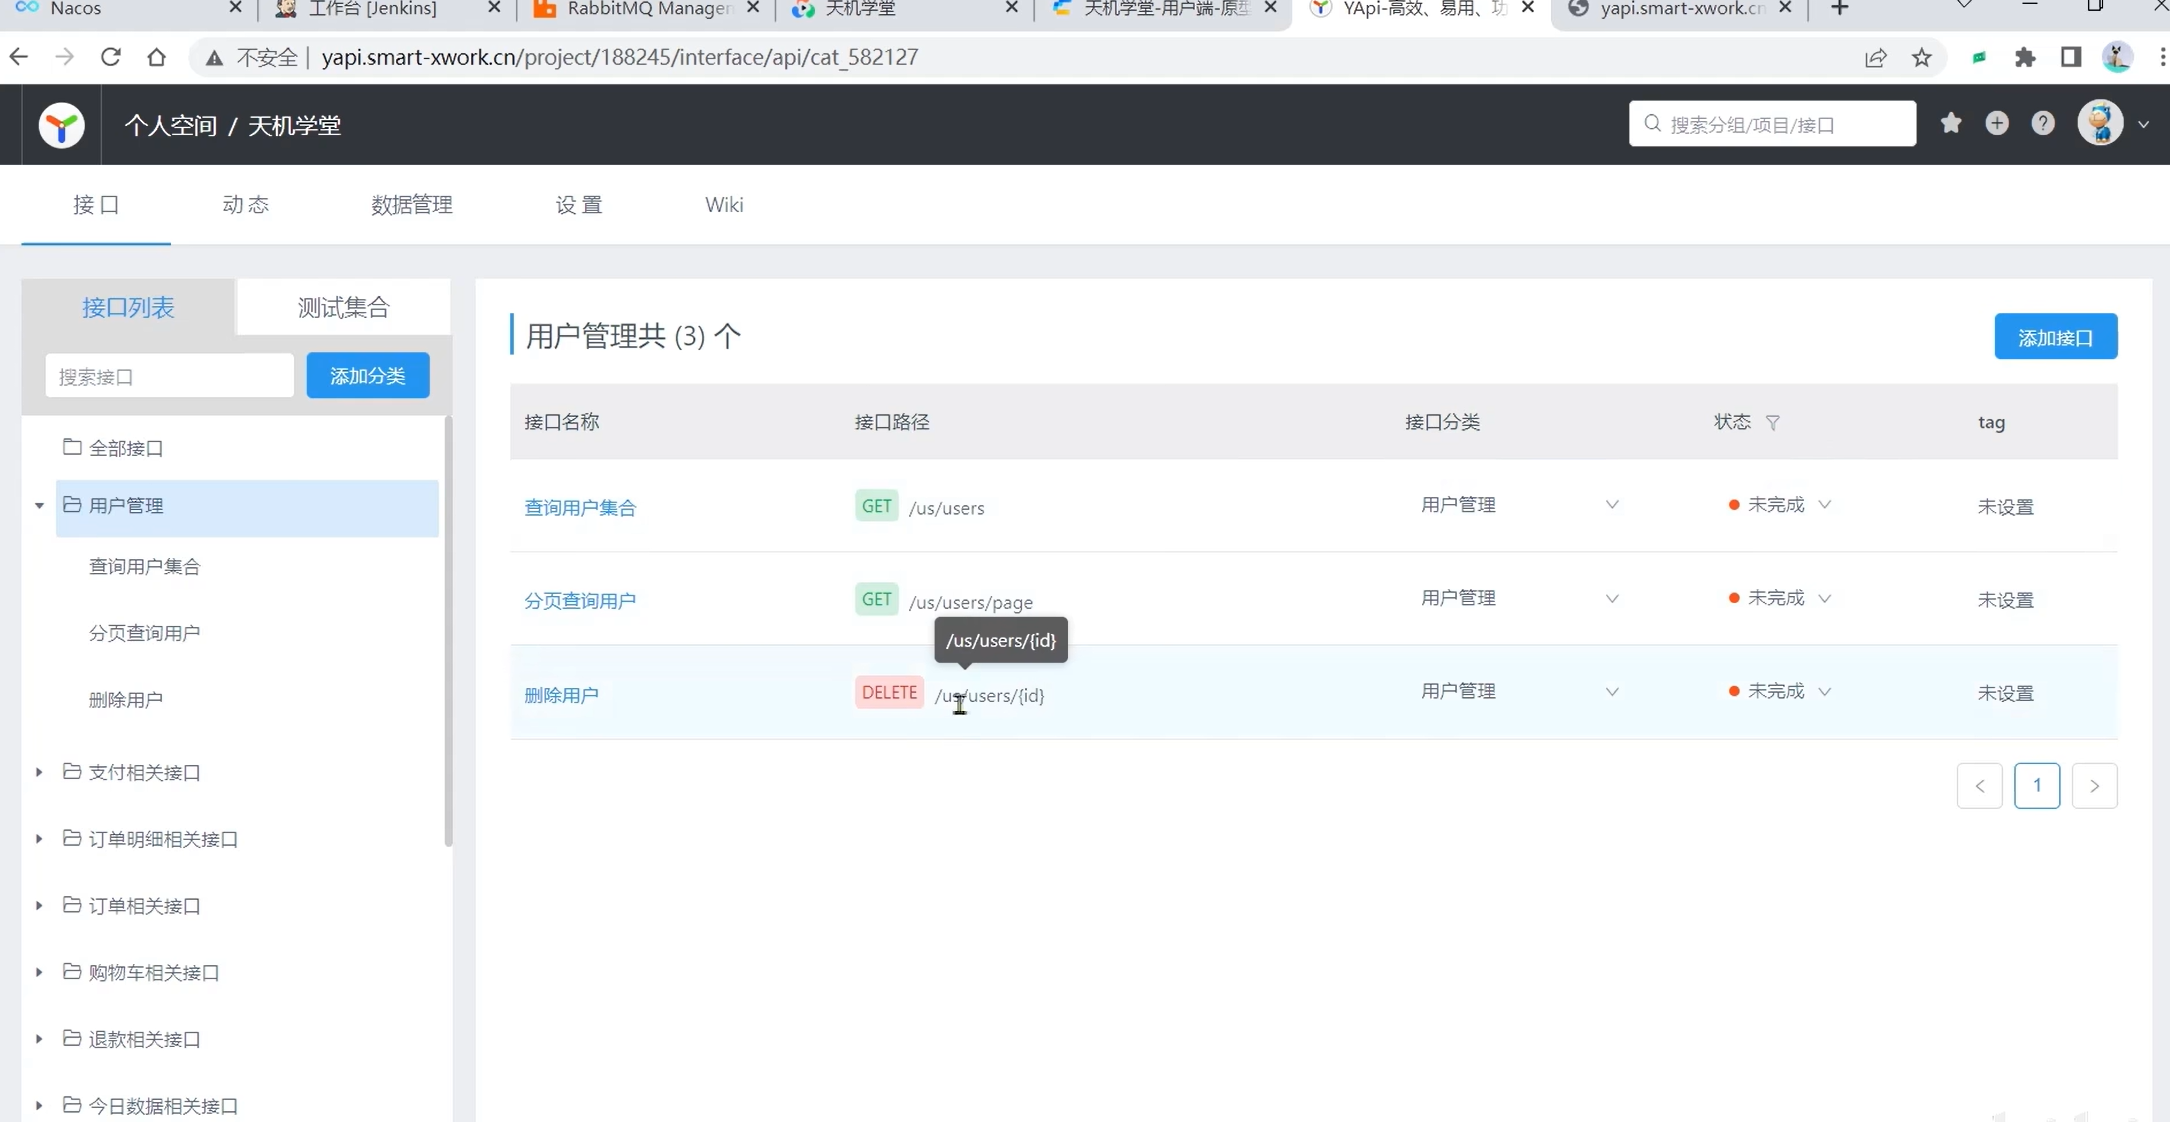Image resolution: width=2170 pixels, height=1122 pixels.
Task: Click the user avatar in header
Action: [x=2100, y=124]
